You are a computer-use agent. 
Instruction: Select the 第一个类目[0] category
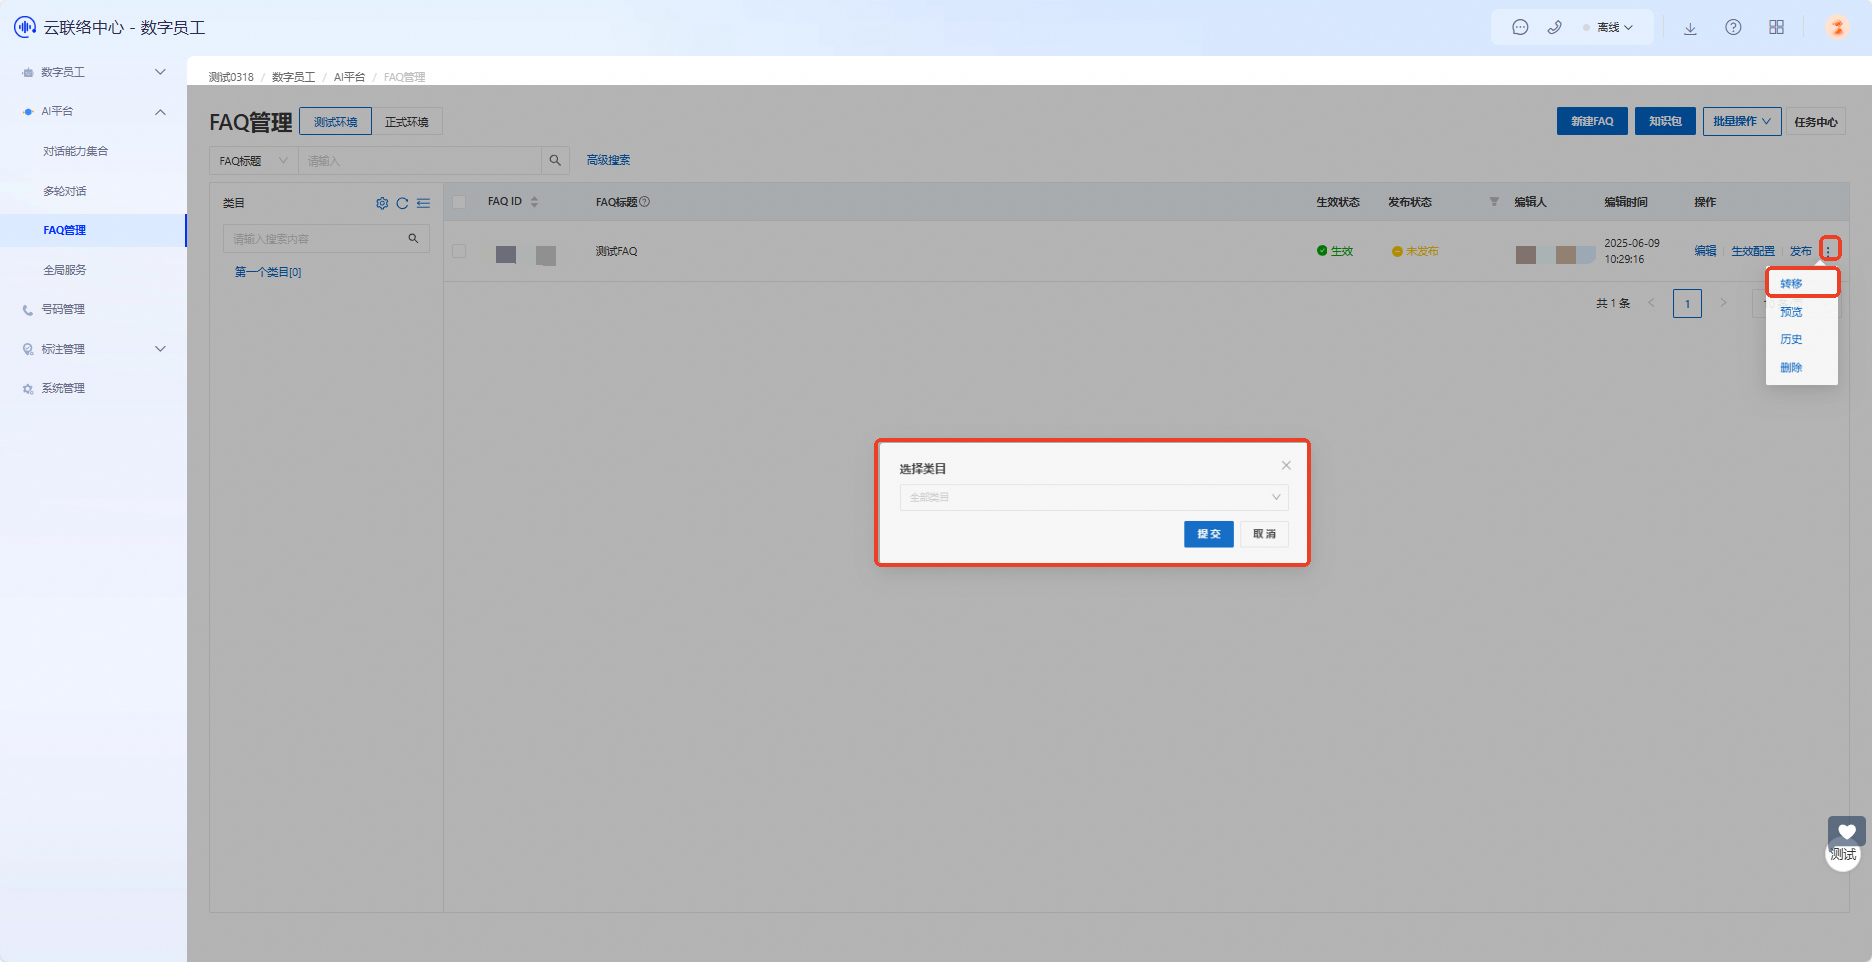coord(268,272)
